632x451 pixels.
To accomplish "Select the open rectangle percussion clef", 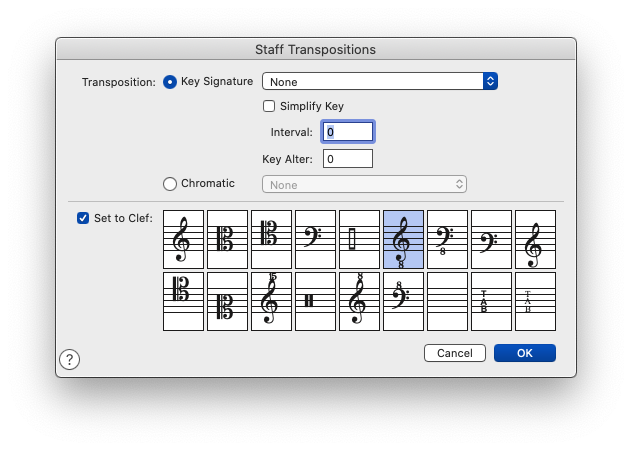I will click(x=359, y=240).
